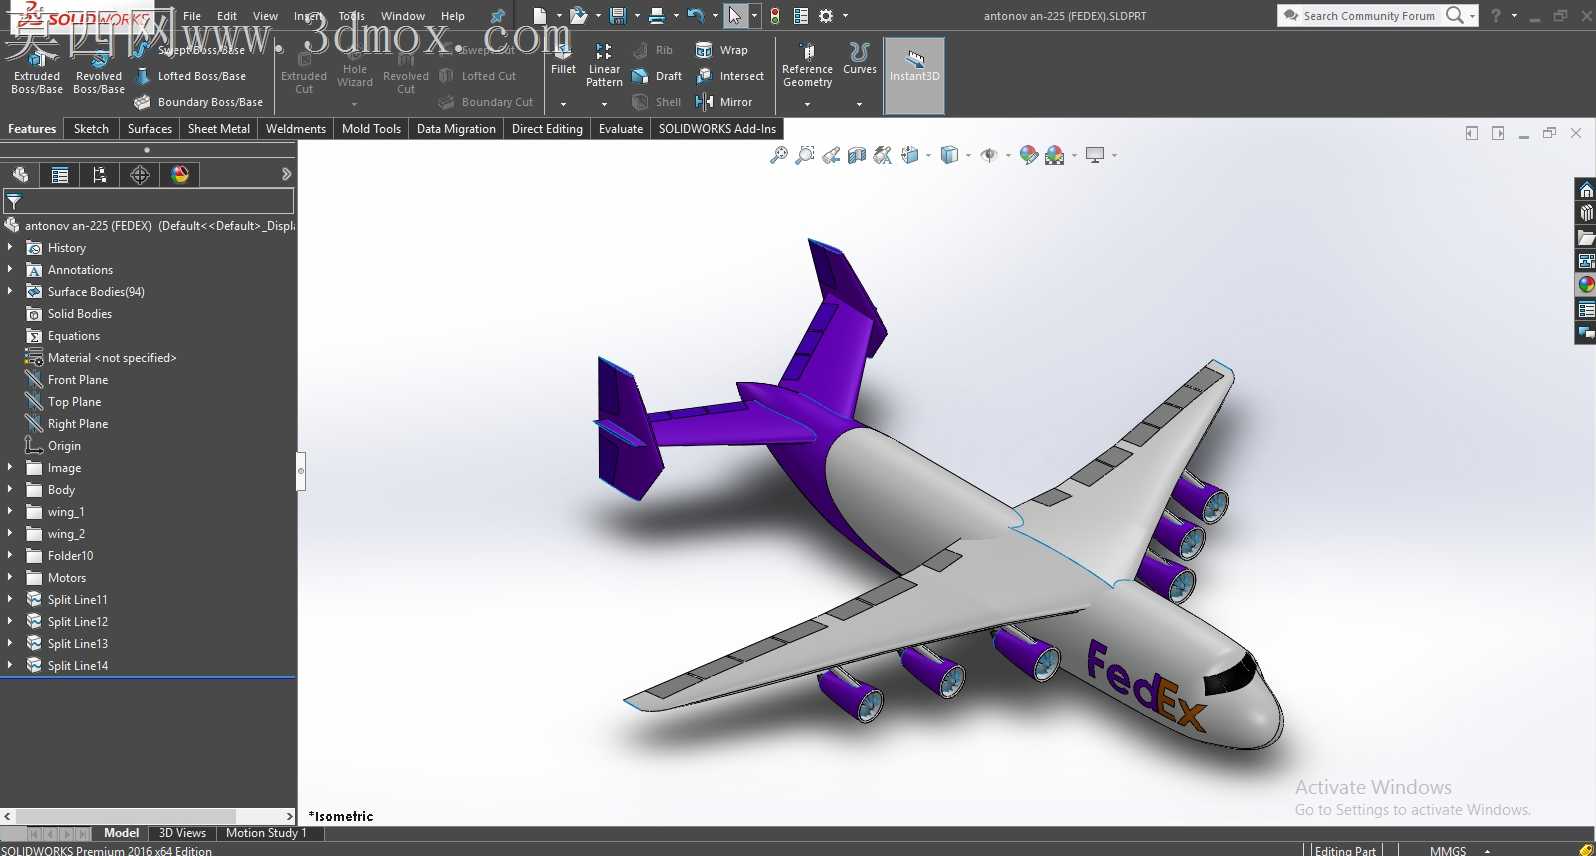
Task: Expand the Annotations tree node
Action: [x=10, y=269]
